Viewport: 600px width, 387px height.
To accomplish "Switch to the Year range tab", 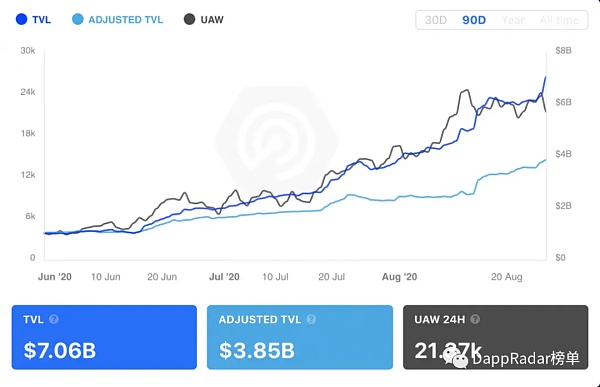I will [513, 20].
